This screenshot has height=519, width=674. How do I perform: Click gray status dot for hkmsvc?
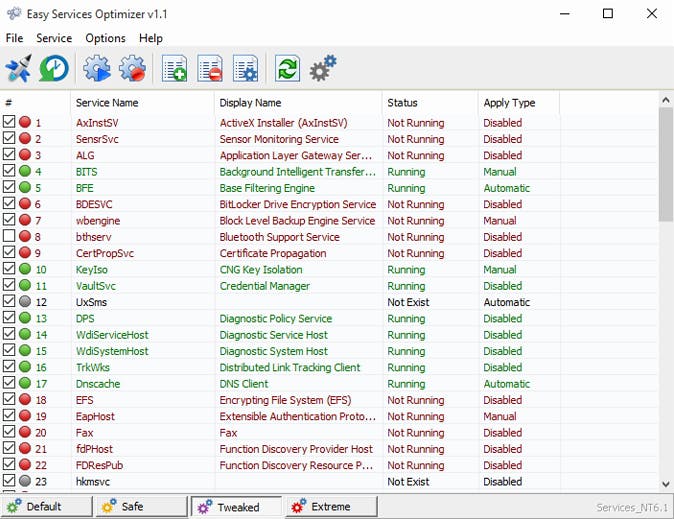[x=25, y=481]
